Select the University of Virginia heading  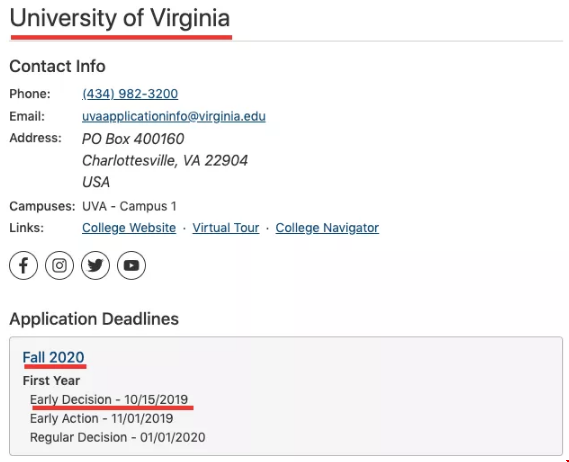pyautogui.click(x=120, y=18)
